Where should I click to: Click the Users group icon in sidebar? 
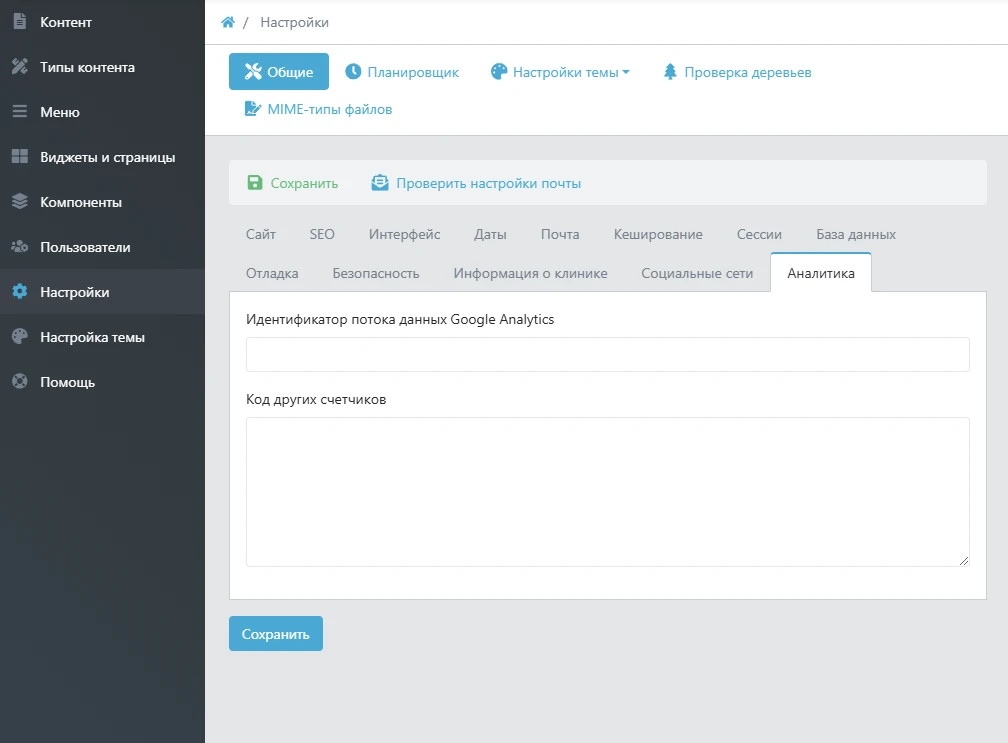[19, 247]
